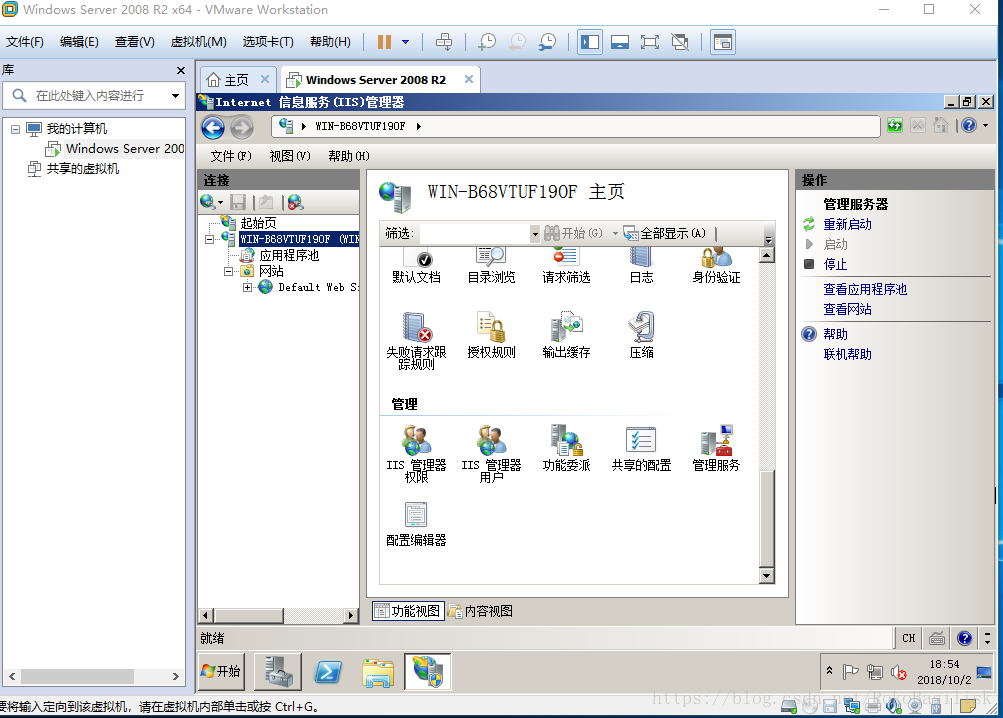This screenshot has width=1003, height=718.
Task: Open the 失败请求跟踪规则 icon
Action: tap(416, 340)
